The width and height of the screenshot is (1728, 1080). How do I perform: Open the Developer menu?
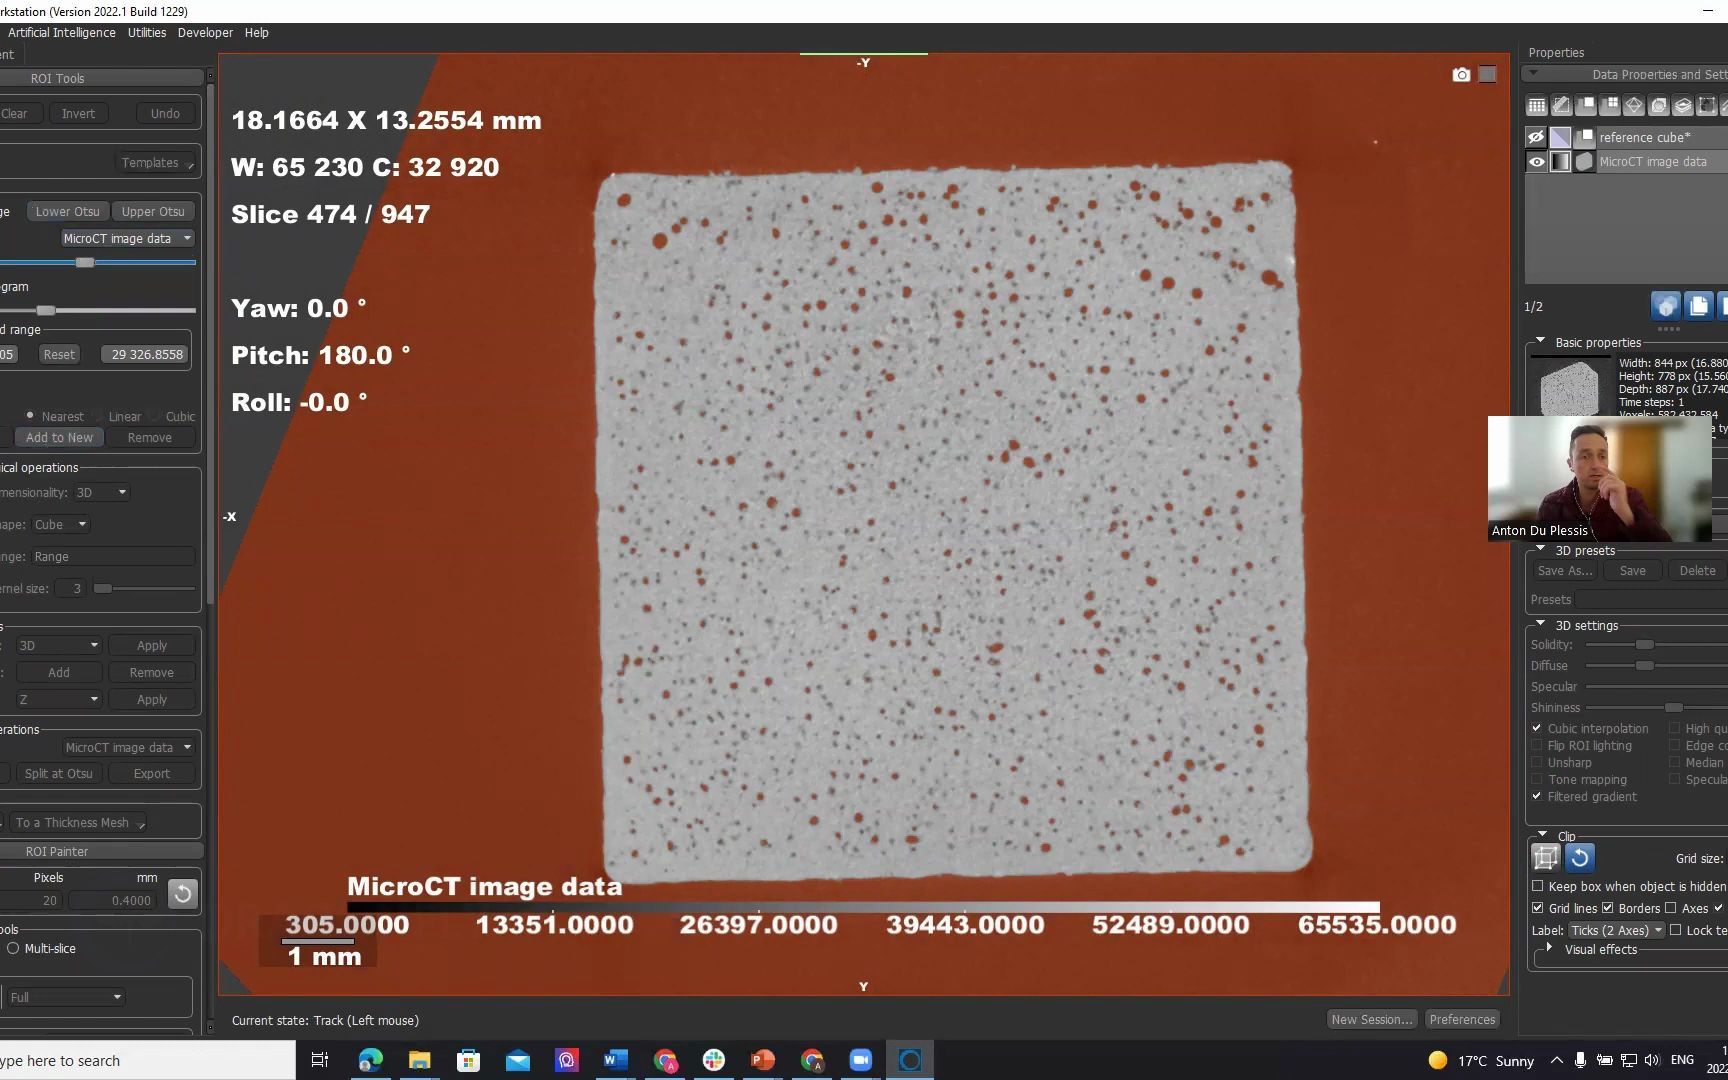point(205,33)
